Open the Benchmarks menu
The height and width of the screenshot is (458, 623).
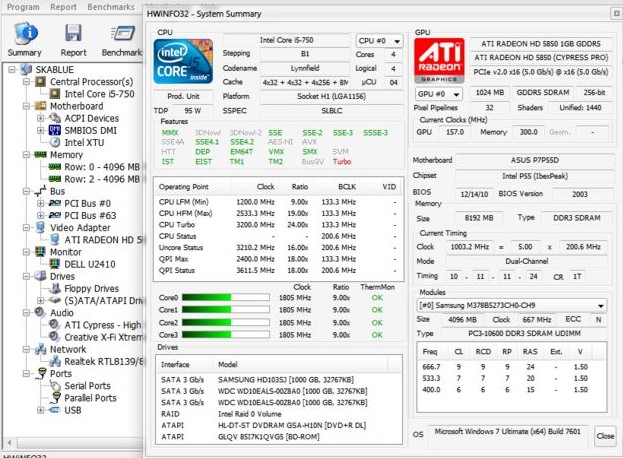111,7
